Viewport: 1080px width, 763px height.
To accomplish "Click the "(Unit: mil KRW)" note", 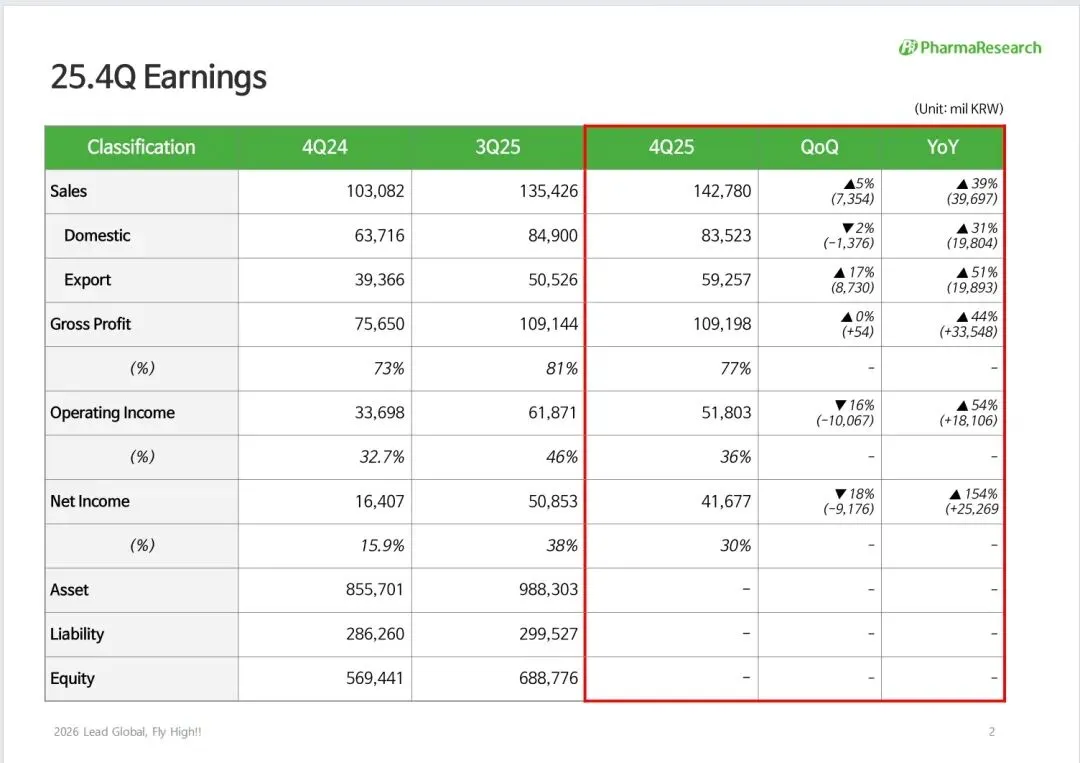I will (958, 108).
